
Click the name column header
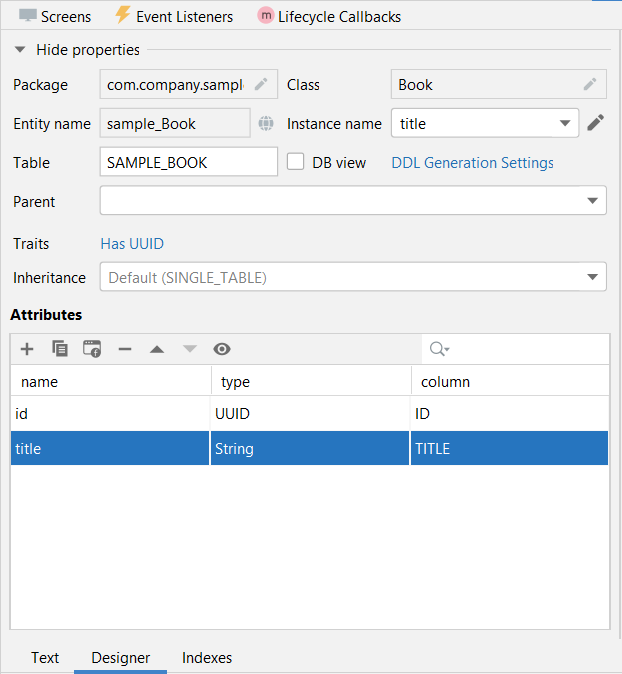[x=111, y=381]
